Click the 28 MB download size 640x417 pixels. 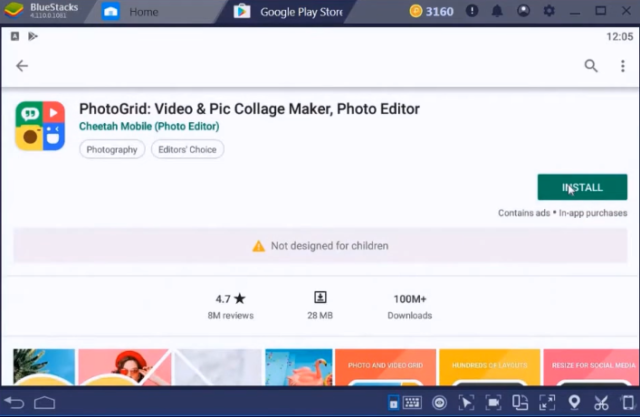point(320,306)
